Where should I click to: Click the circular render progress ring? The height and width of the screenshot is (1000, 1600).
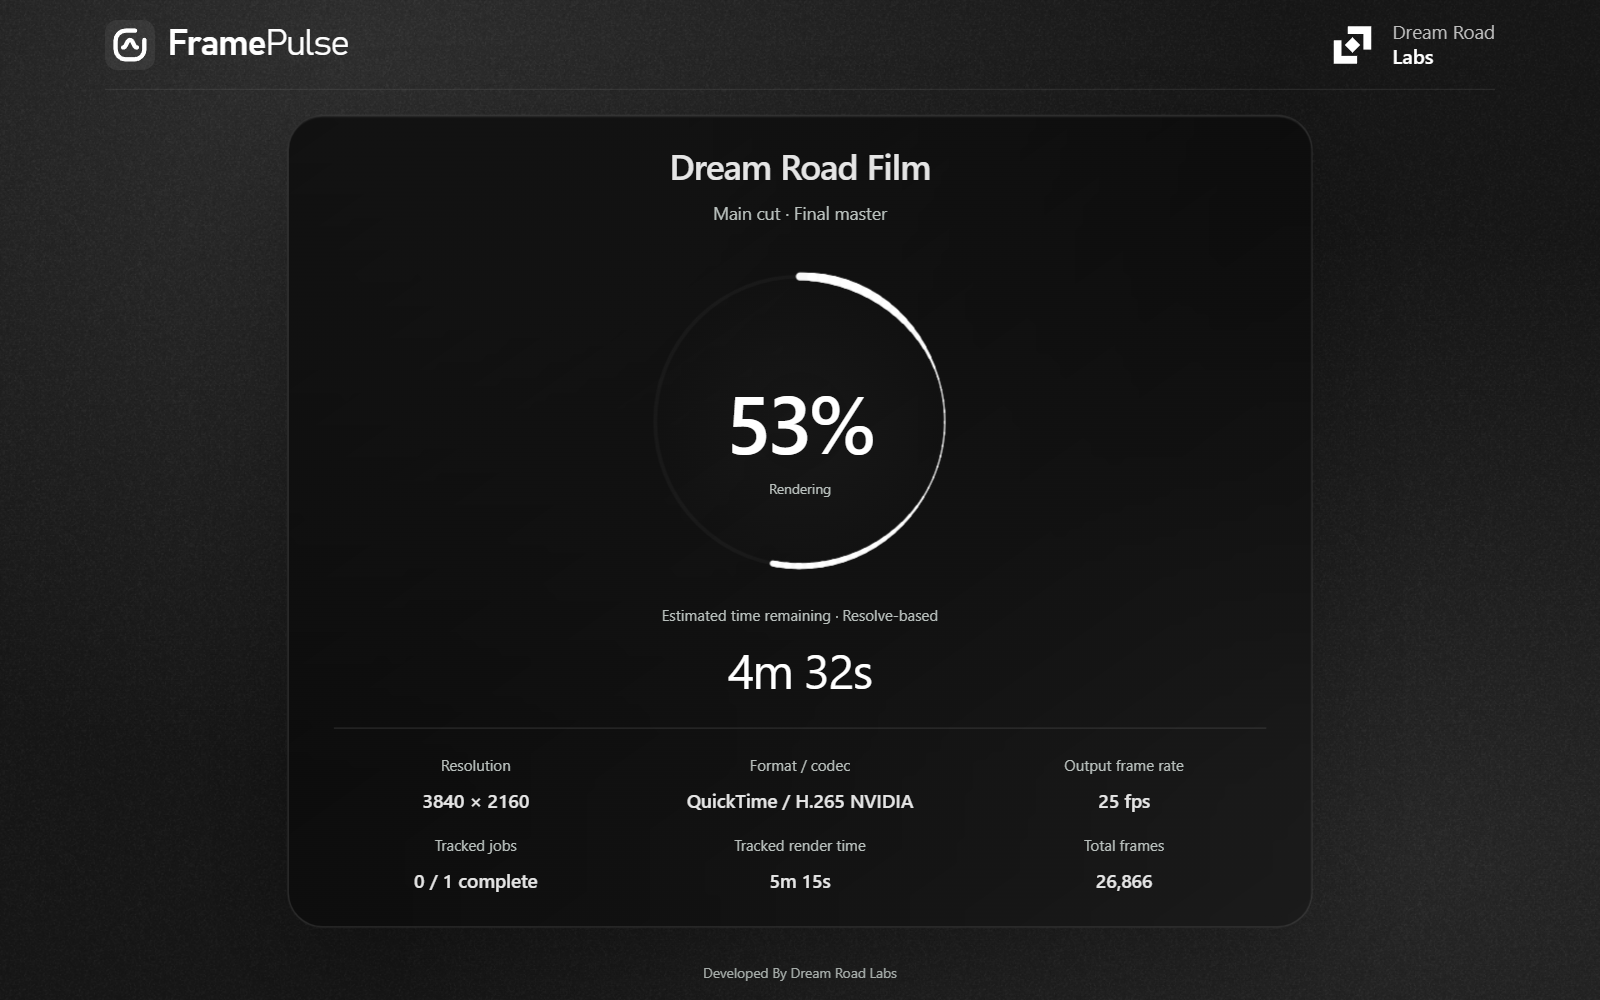tap(800, 420)
